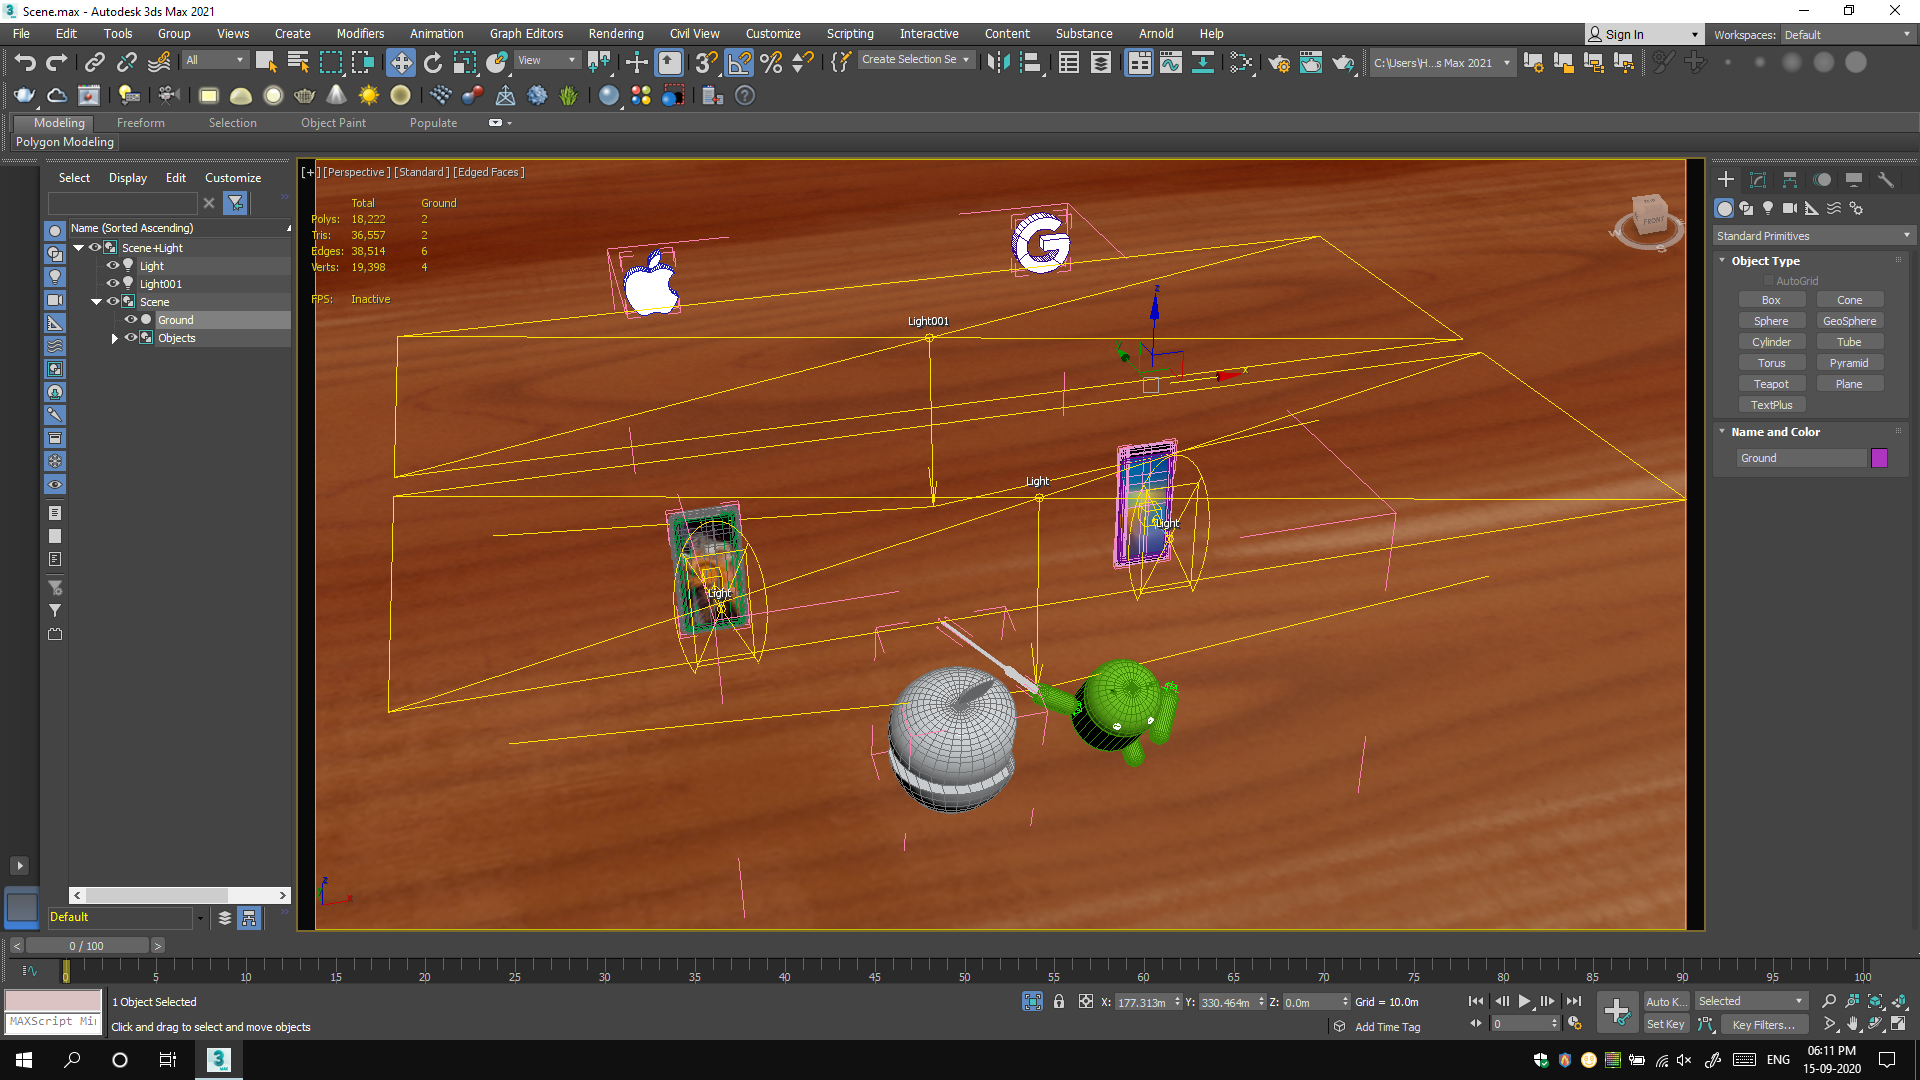
Task: Open Create Selection Set dropdown
Action: [915, 60]
